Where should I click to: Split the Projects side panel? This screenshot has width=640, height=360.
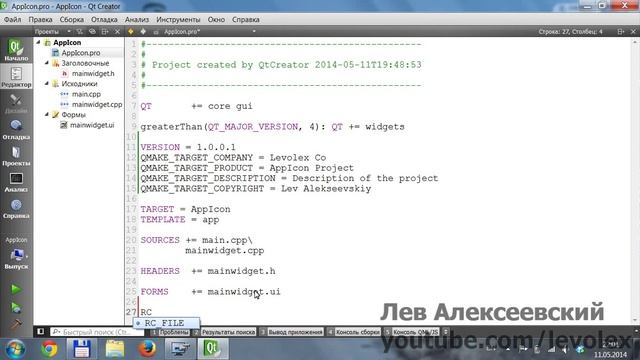[105, 31]
